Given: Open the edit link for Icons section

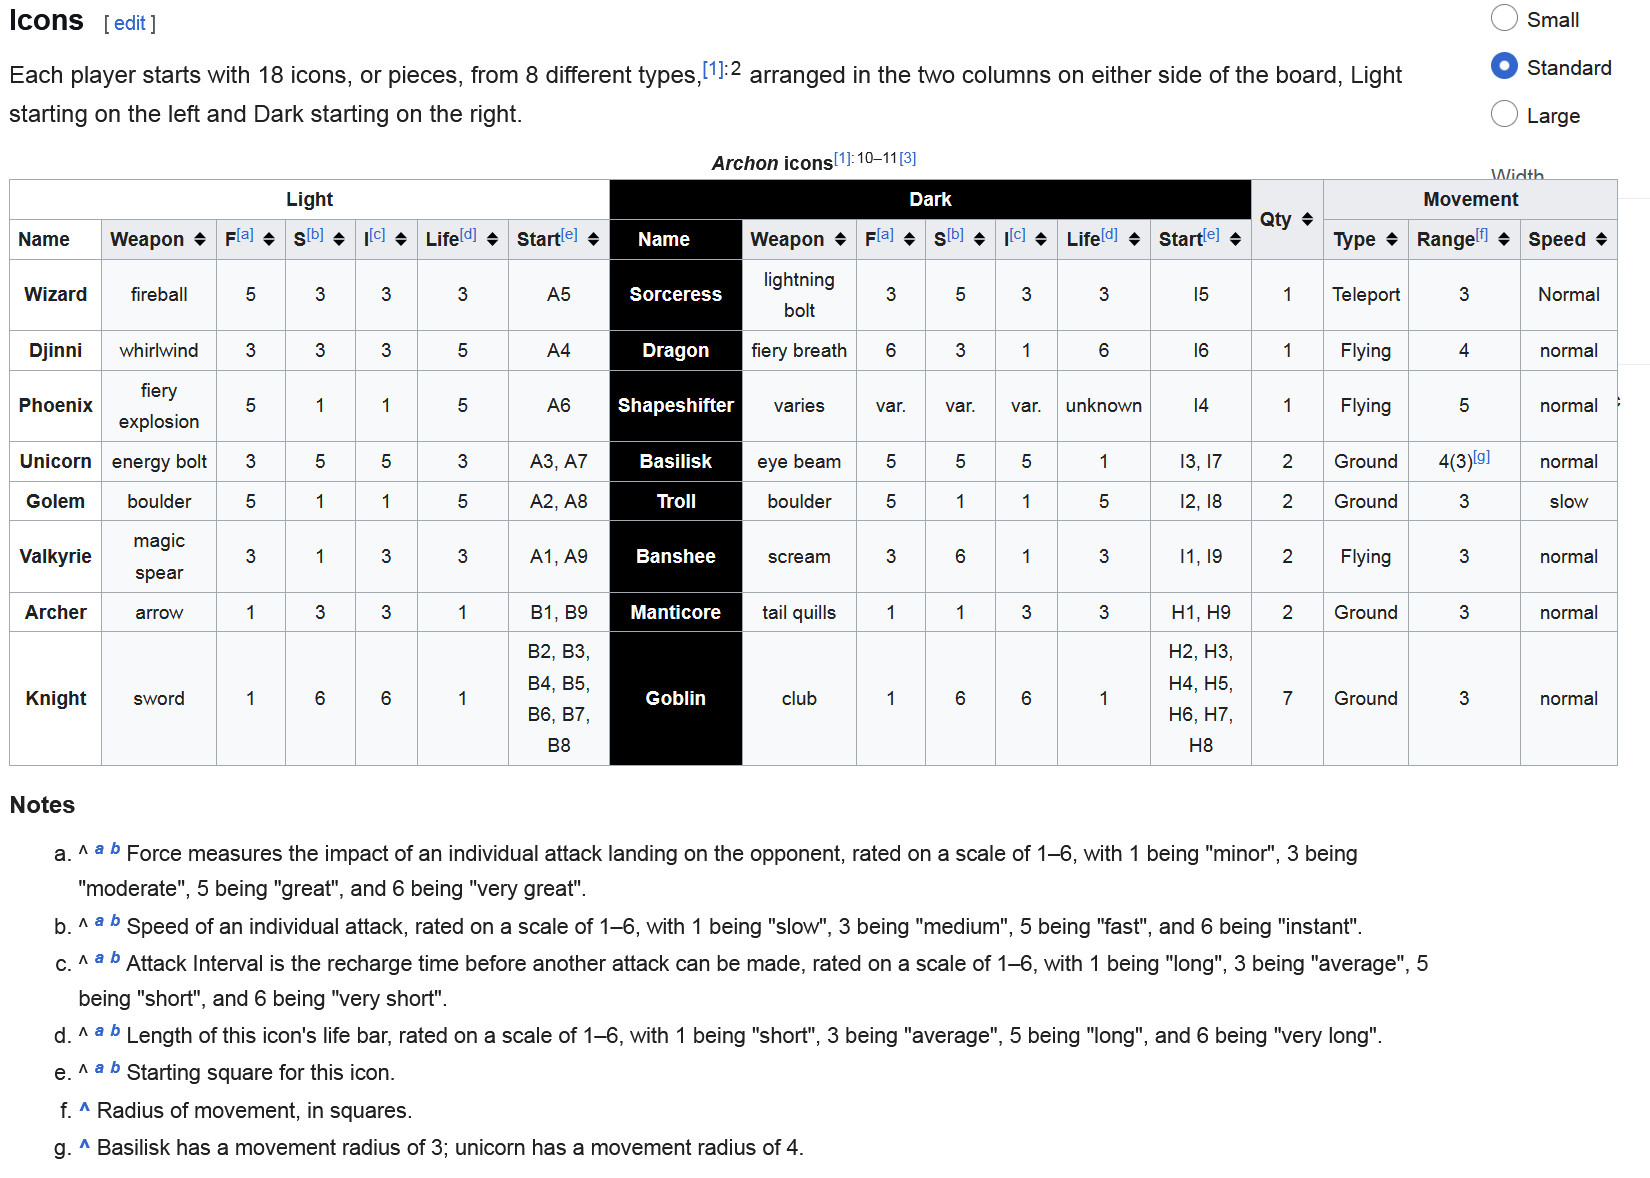Looking at the screenshot, I should point(130,23).
